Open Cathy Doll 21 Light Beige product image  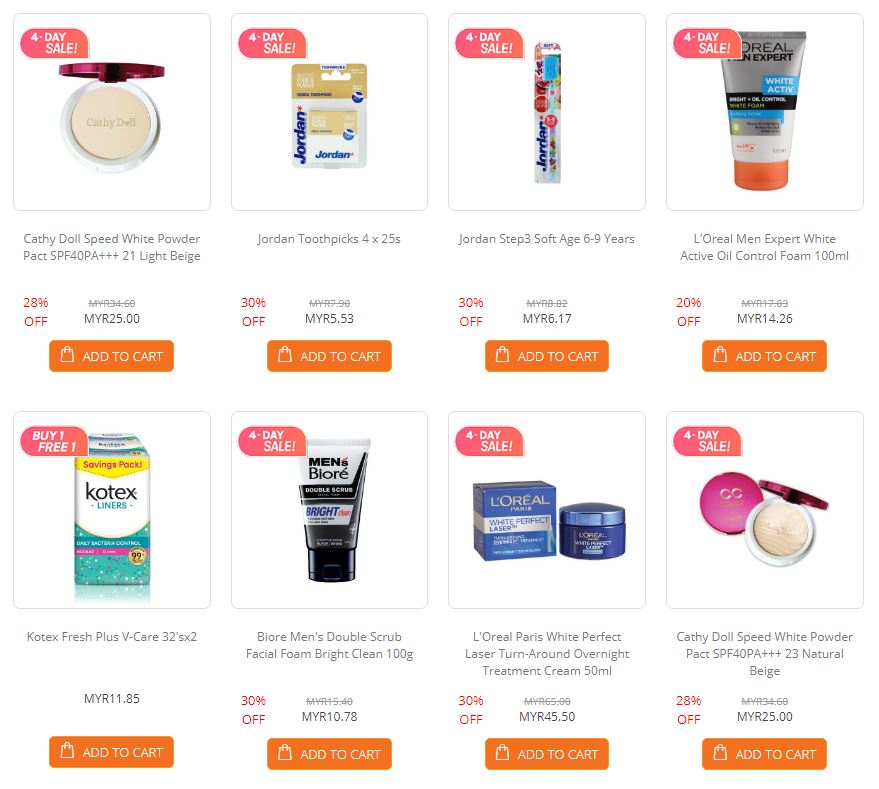point(112,112)
